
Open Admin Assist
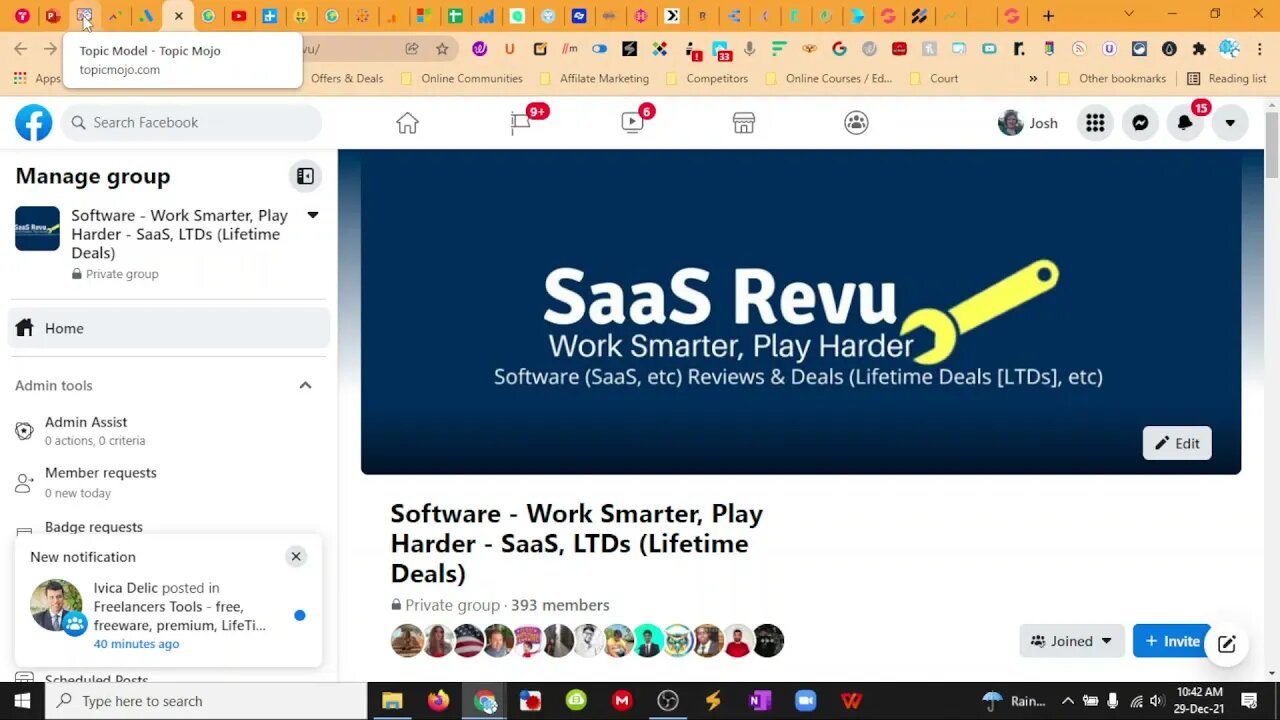[x=169, y=431]
